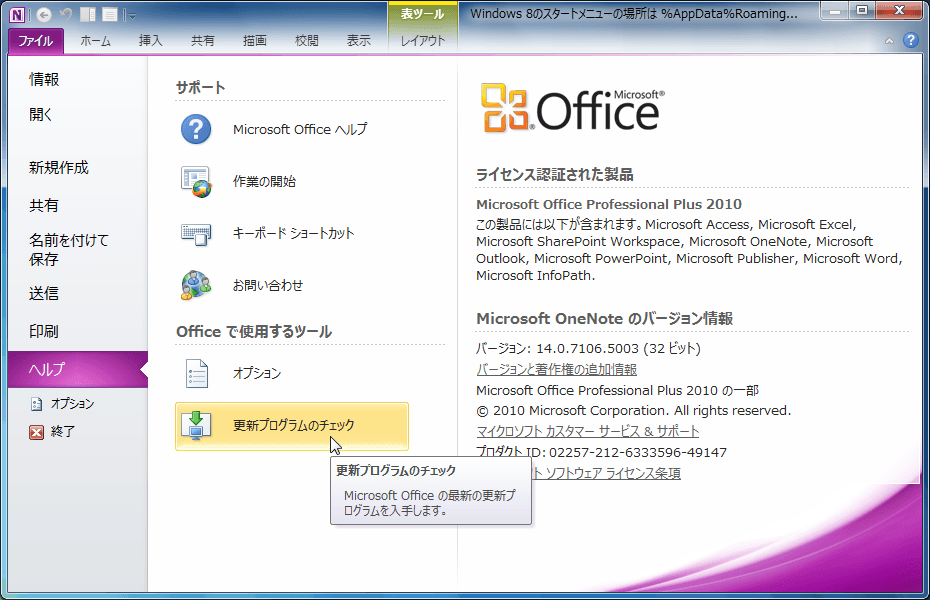This screenshot has height=600, width=930.
Task: Toggle the Full Page View icon
Action: [110, 14]
